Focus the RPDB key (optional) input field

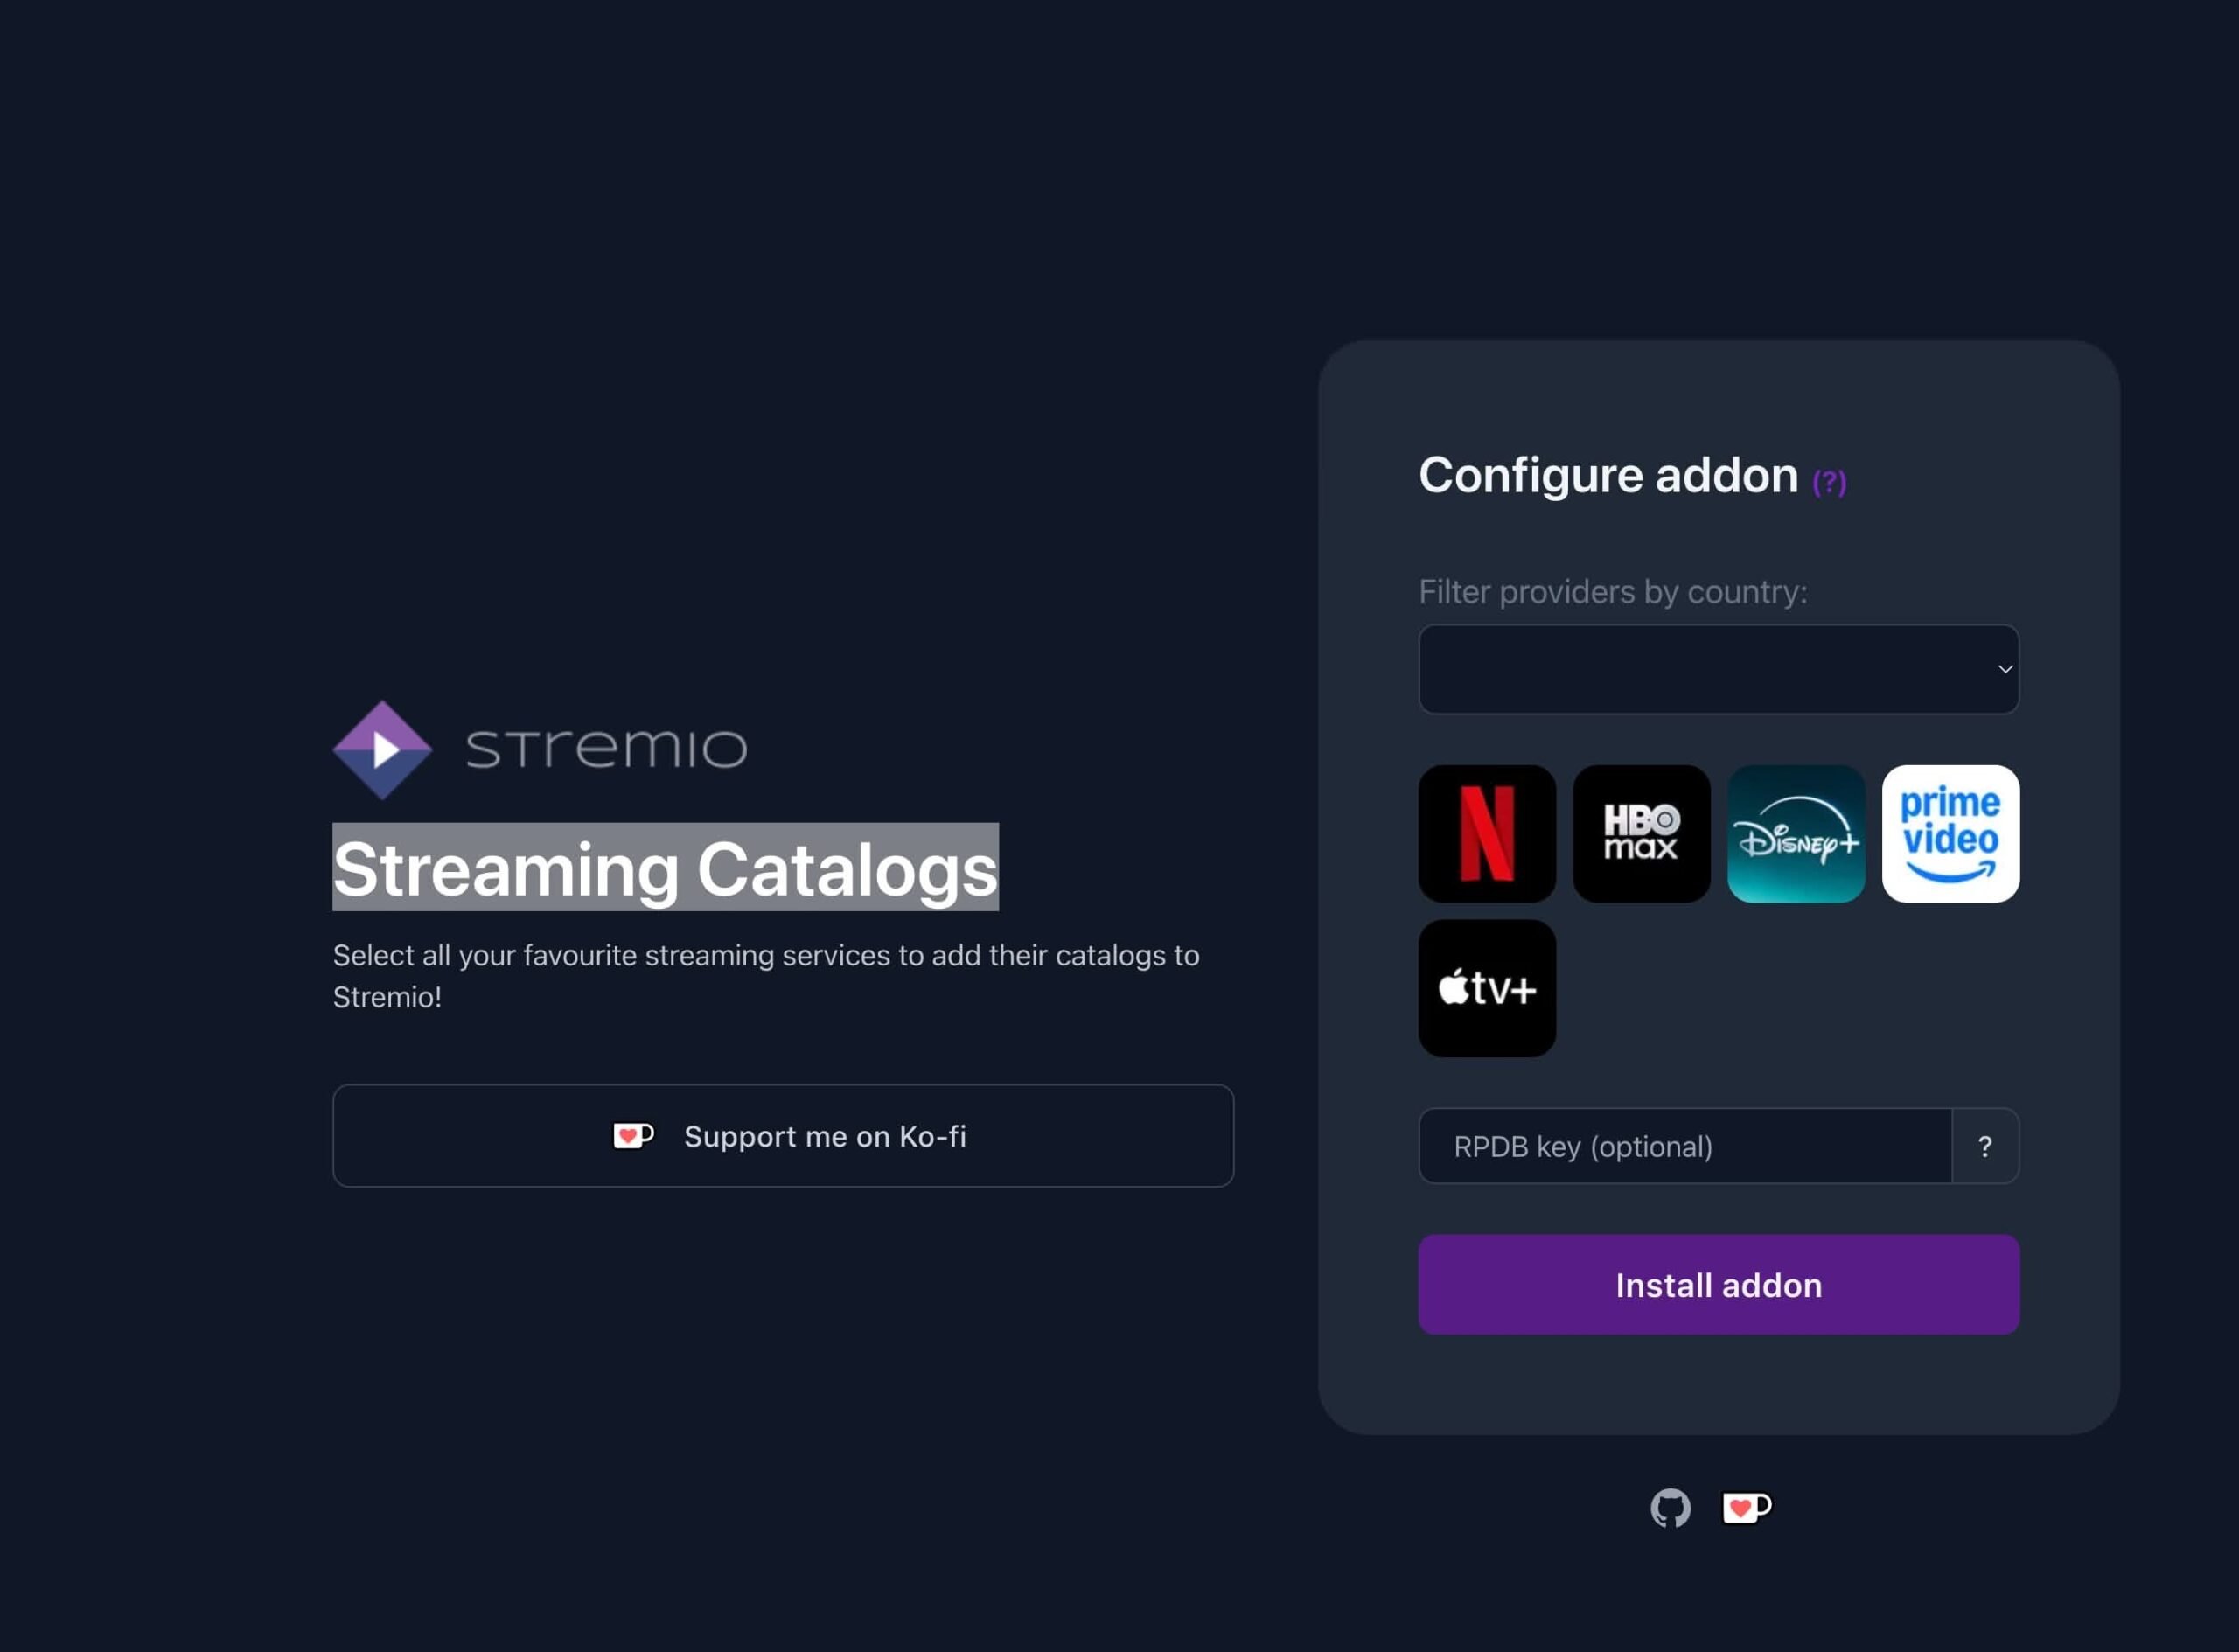[x=1685, y=1146]
